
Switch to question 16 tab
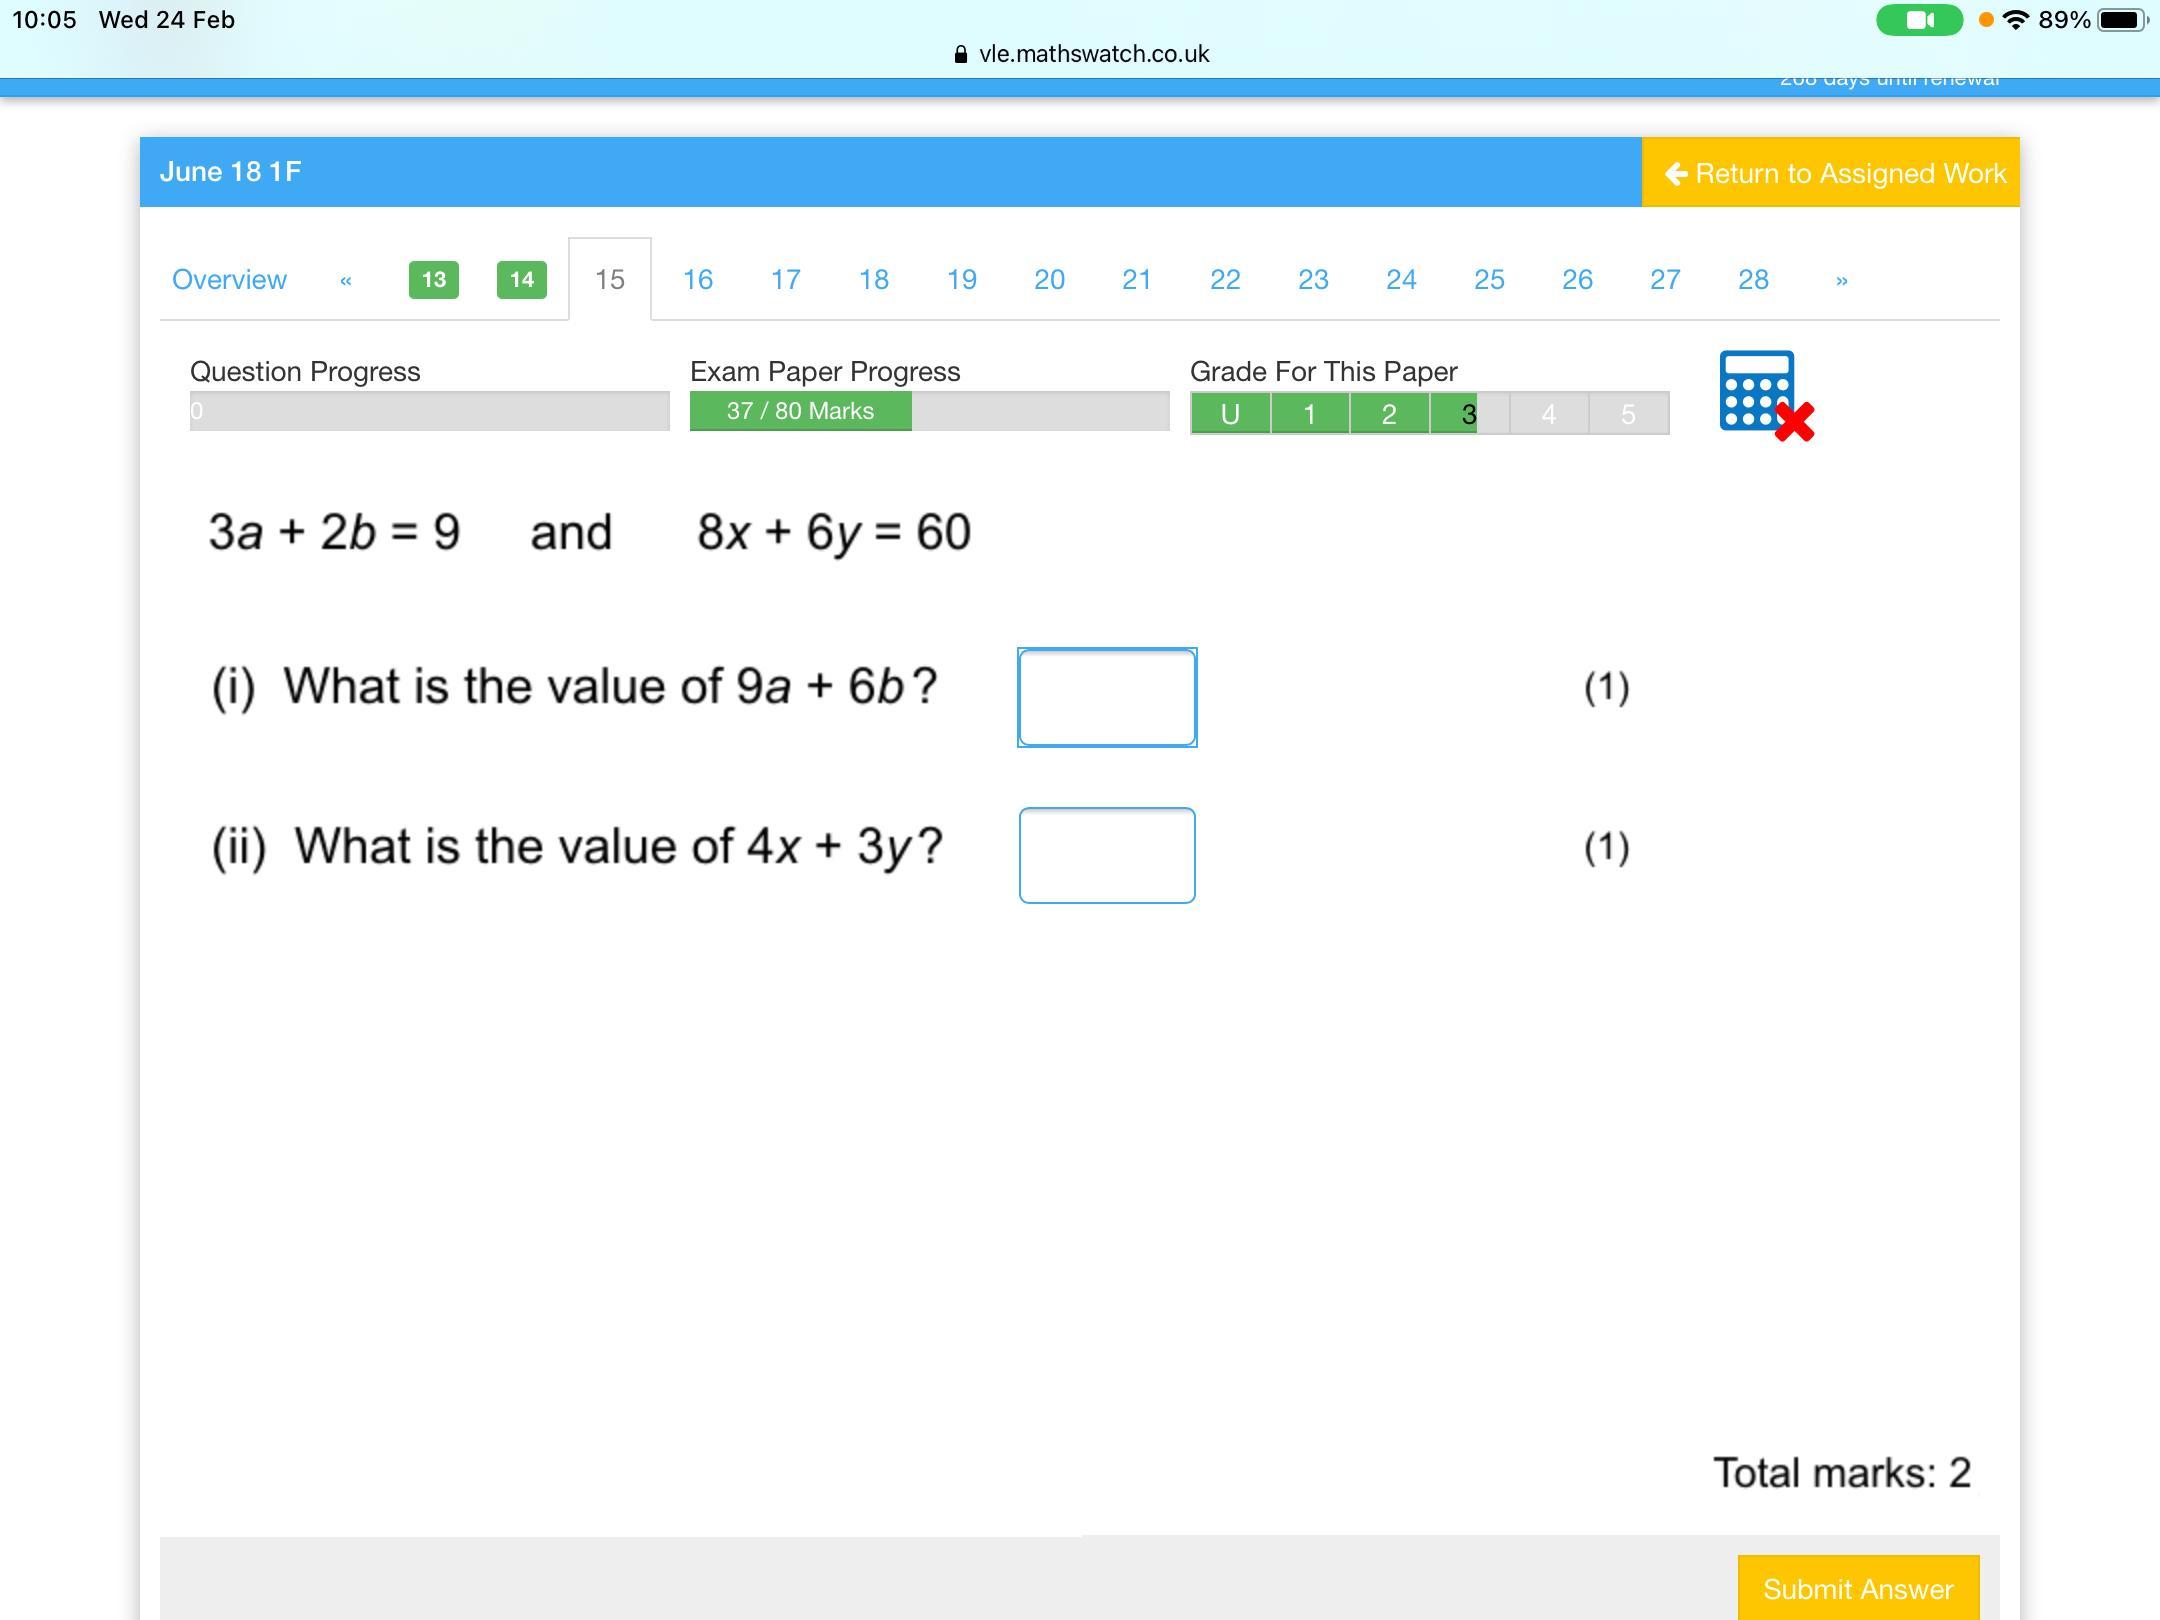coord(697,280)
